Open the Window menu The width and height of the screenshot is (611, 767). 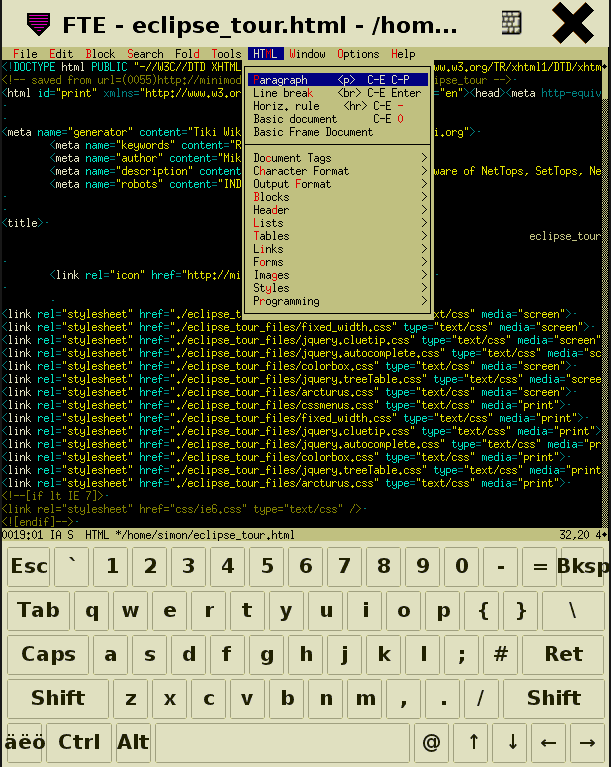point(307,54)
